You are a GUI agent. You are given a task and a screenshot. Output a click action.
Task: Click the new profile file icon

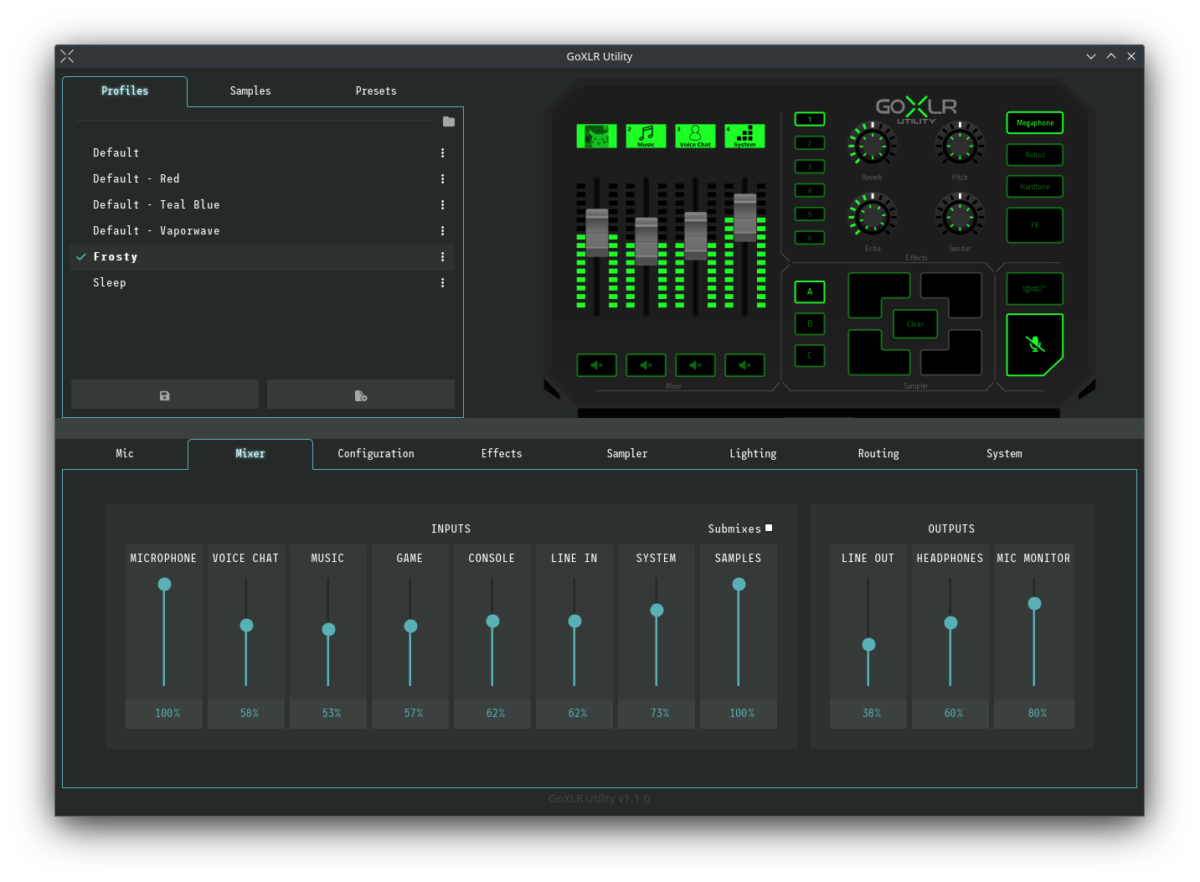coord(361,395)
